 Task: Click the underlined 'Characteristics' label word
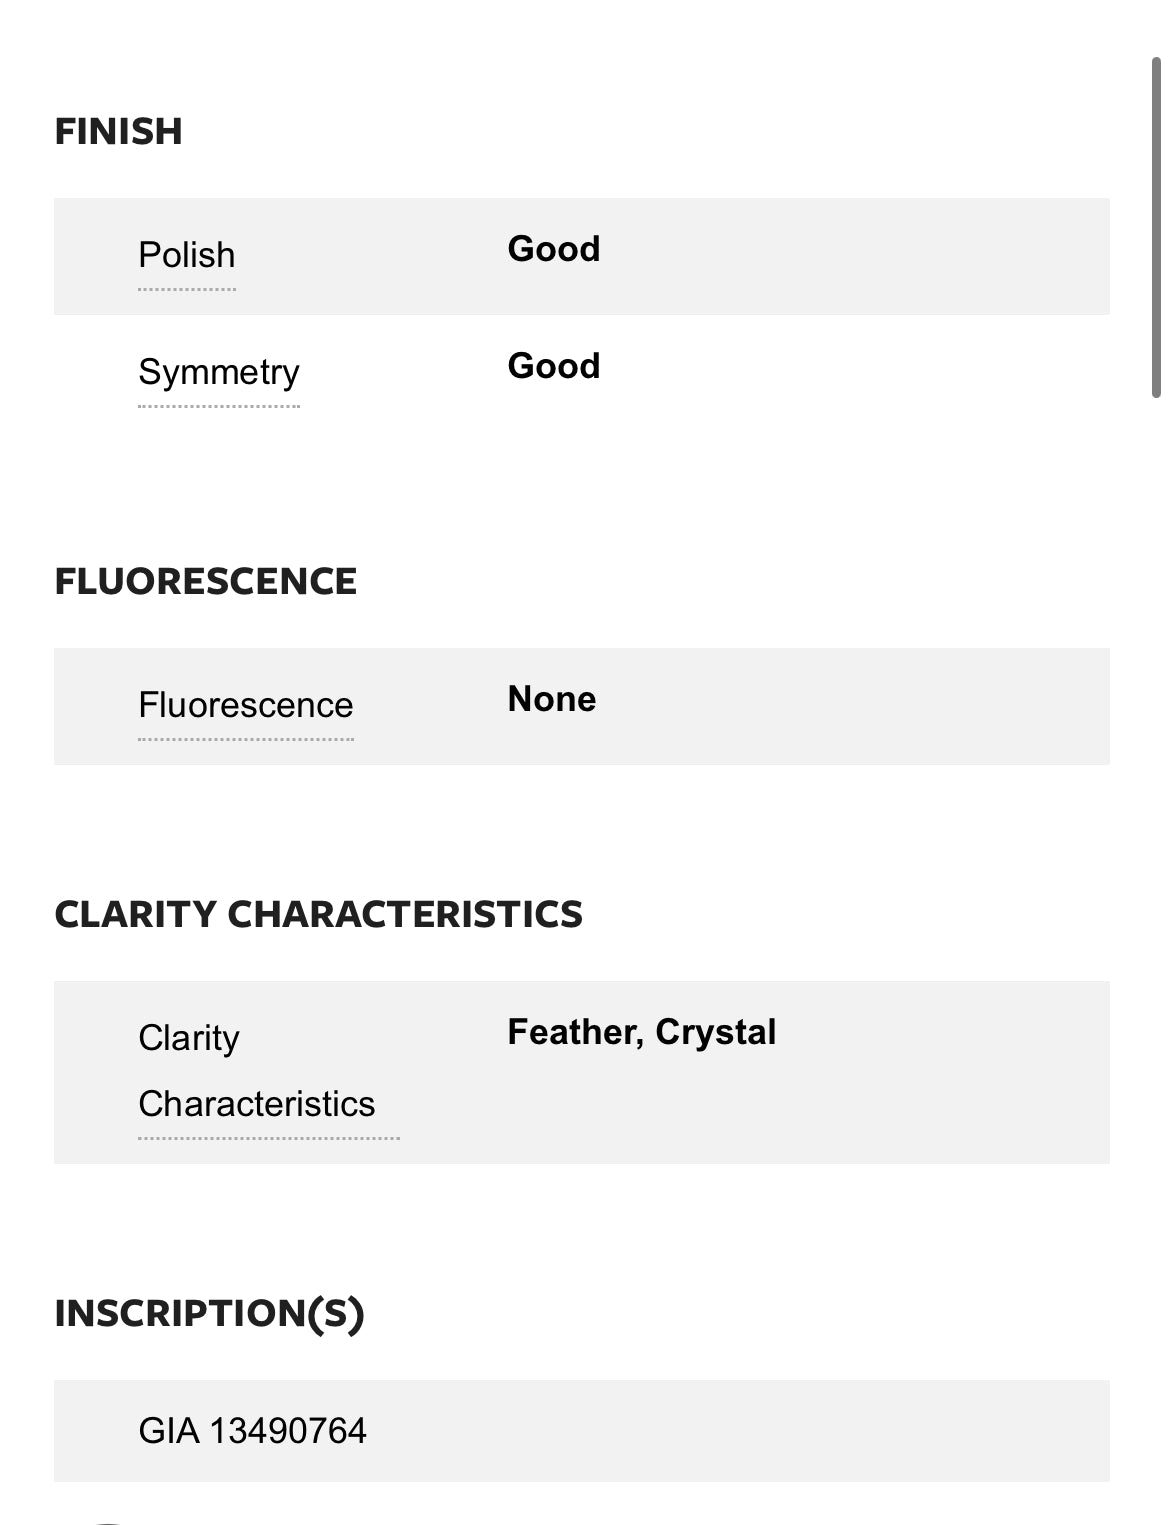click(257, 1104)
